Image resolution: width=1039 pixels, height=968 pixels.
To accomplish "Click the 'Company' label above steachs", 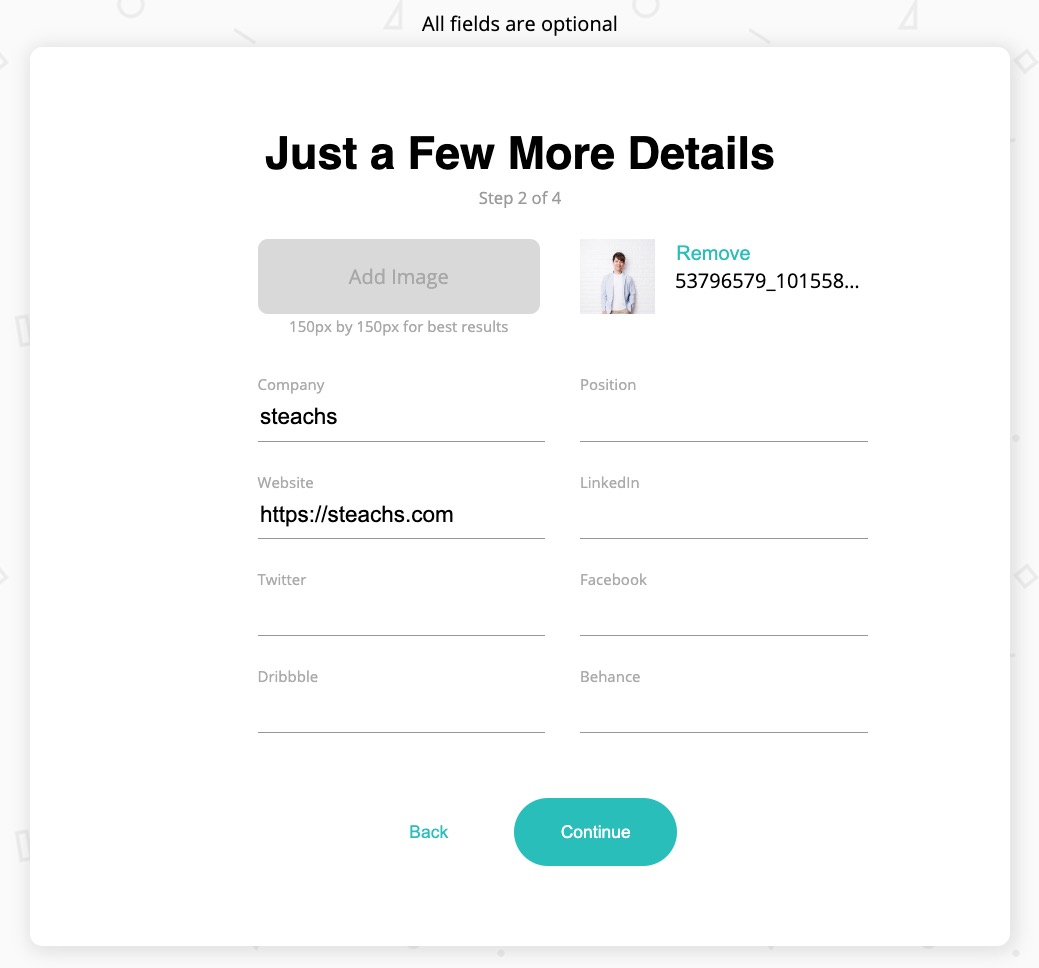I will pos(291,385).
